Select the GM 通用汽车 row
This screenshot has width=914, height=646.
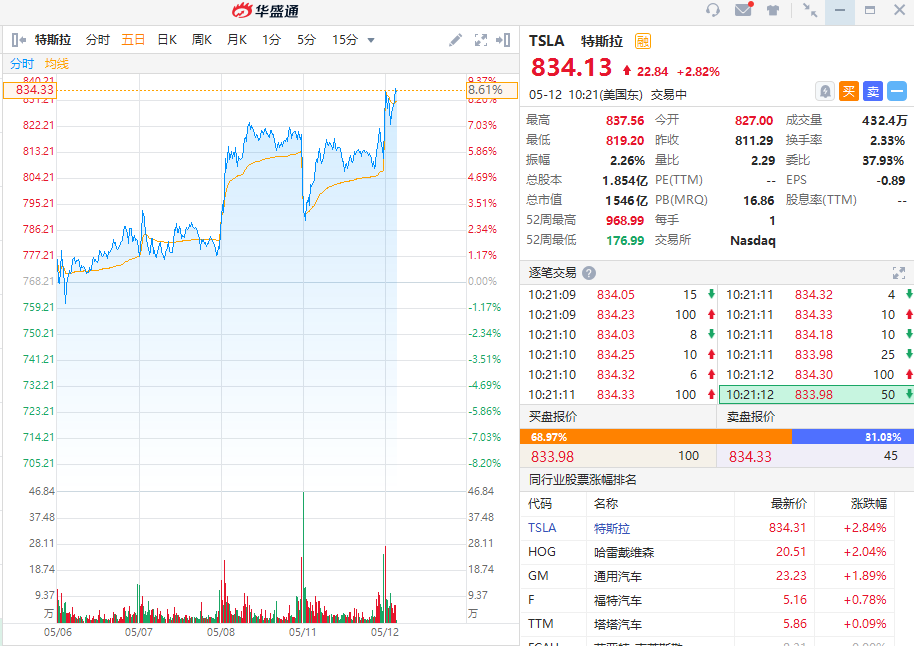tap(707, 576)
